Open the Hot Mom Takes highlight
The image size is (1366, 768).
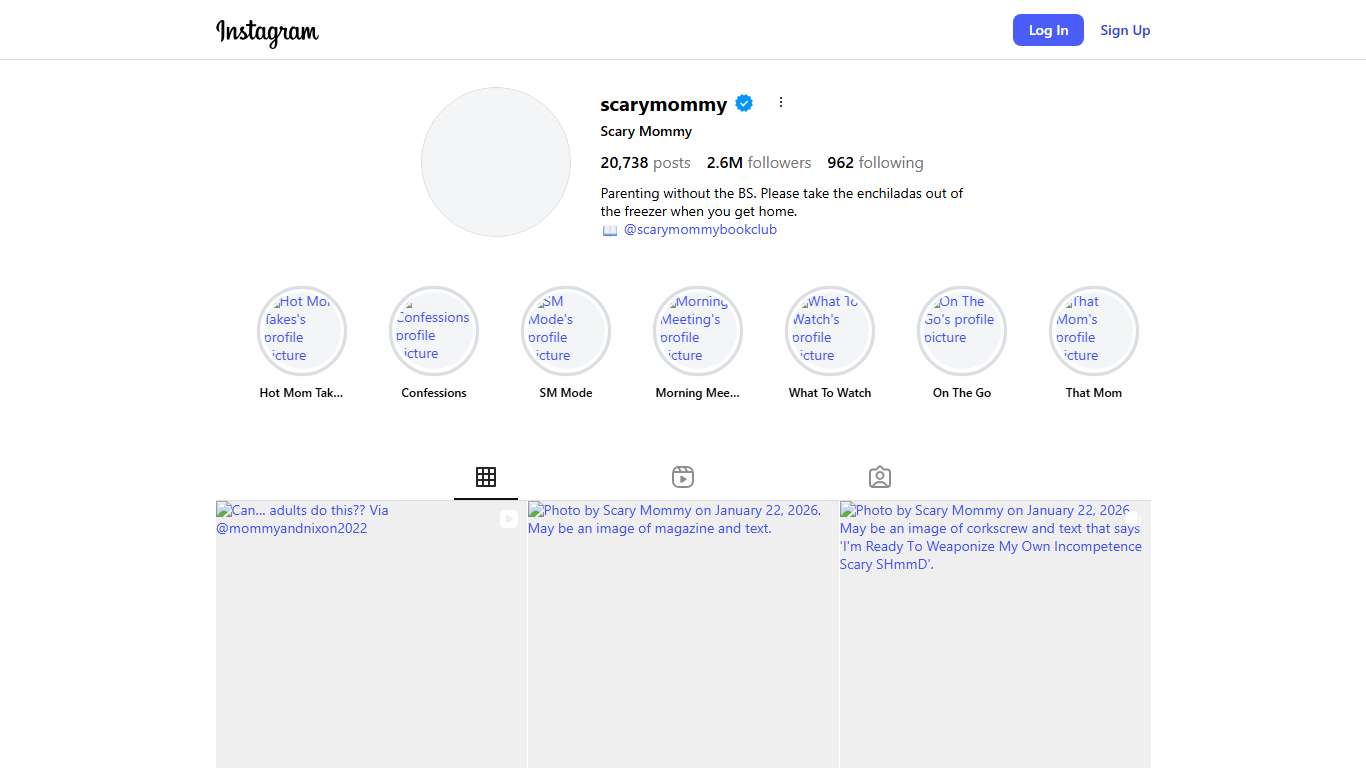pos(302,331)
